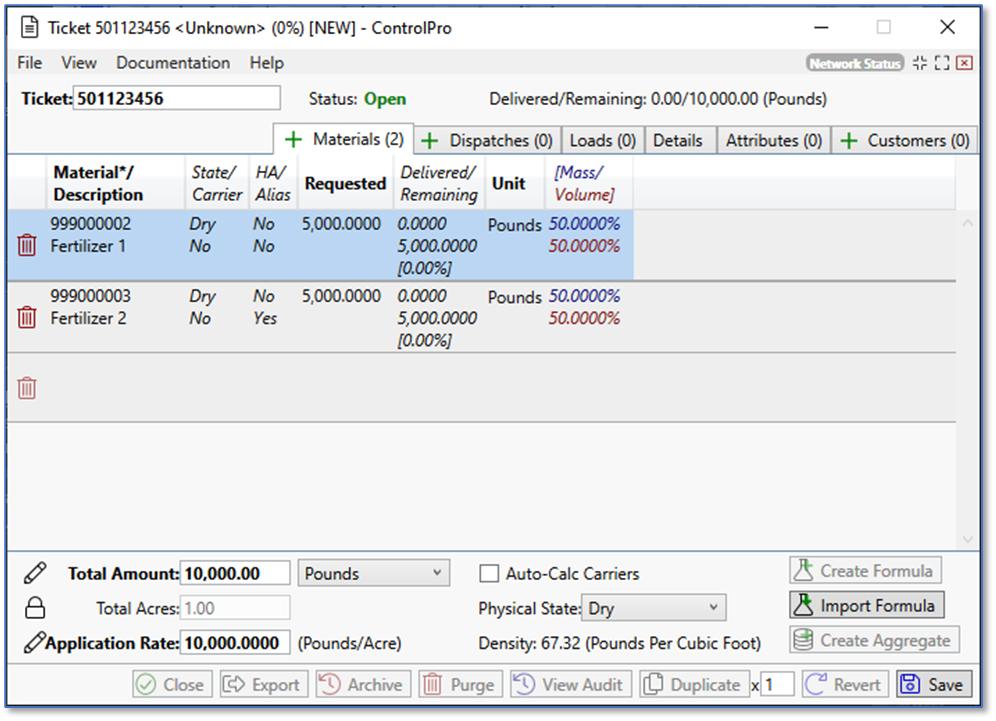
Task: Click the materials list vertical scrollbar down arrow
Action: tap(967, 539)
